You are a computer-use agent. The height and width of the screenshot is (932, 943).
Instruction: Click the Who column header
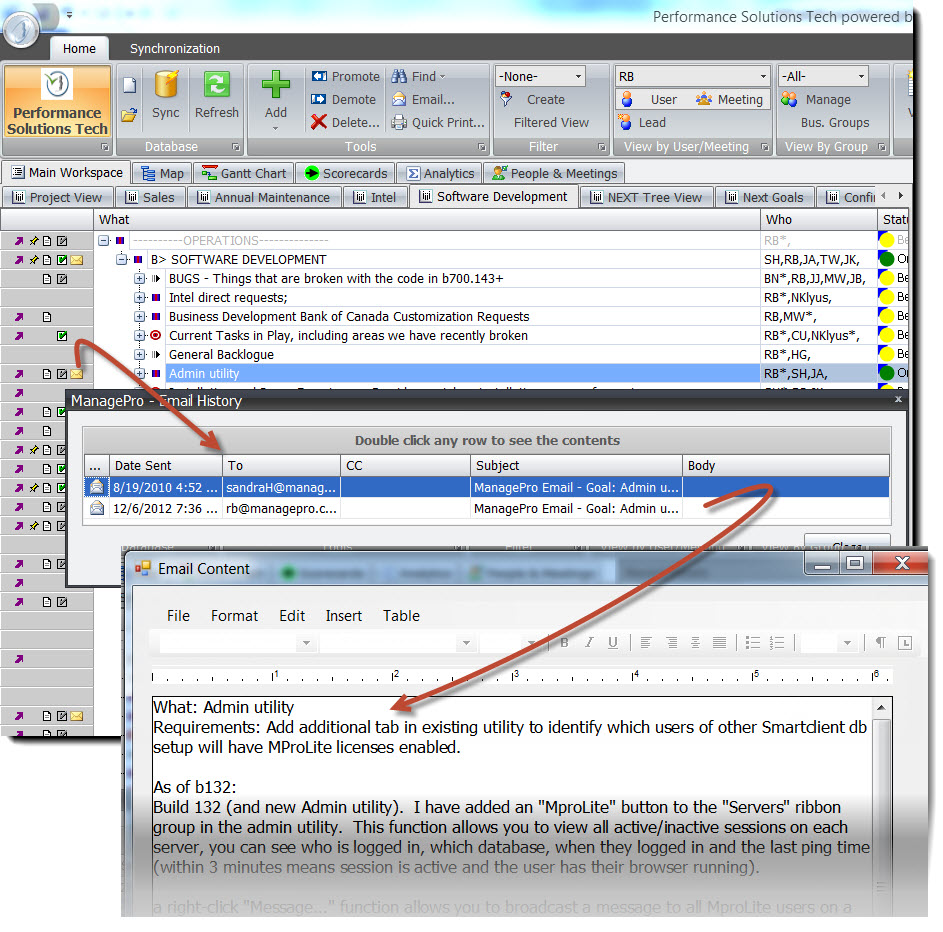818,219
